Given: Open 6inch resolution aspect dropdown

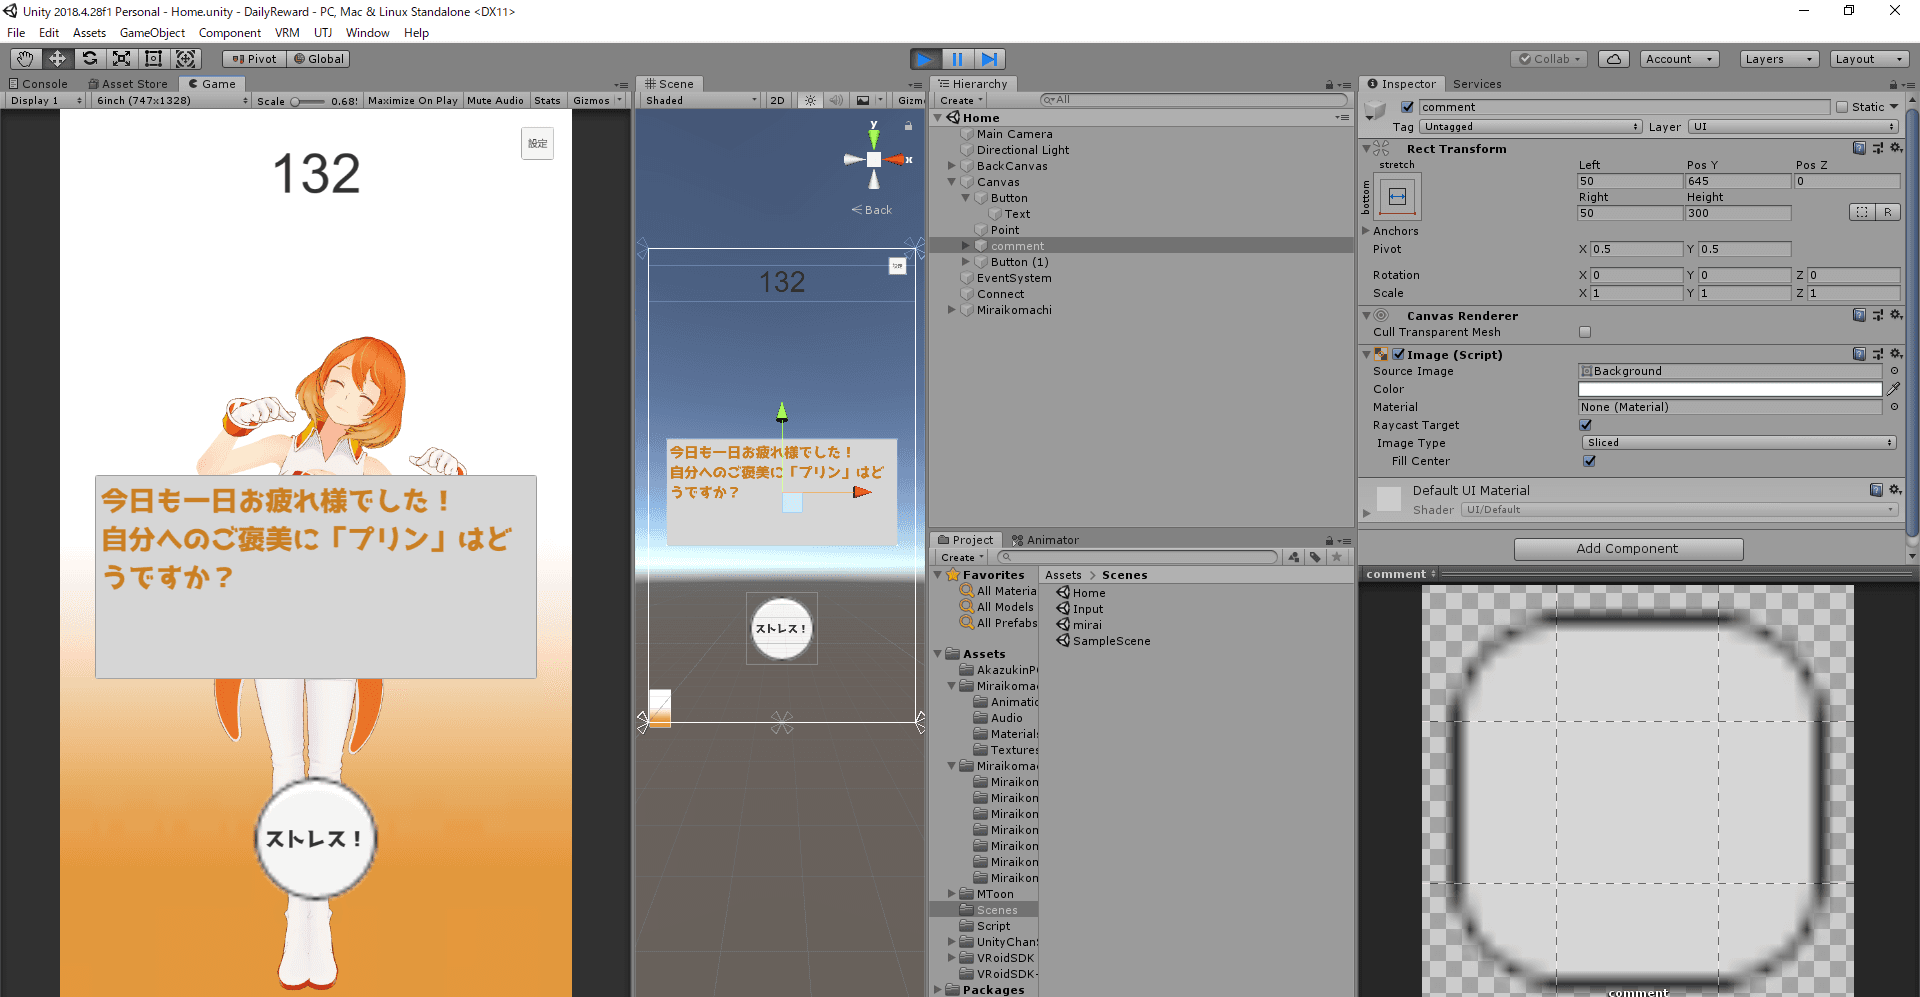Looking at the screenshot, I should (172, 100).
